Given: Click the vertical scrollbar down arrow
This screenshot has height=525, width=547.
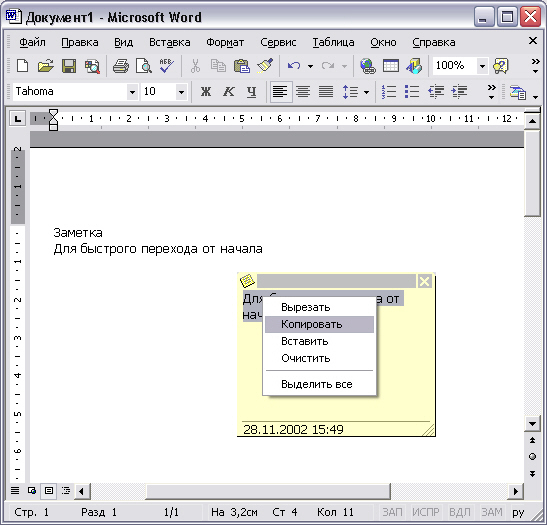Looking at the screenshot, I should pos(532,424).
